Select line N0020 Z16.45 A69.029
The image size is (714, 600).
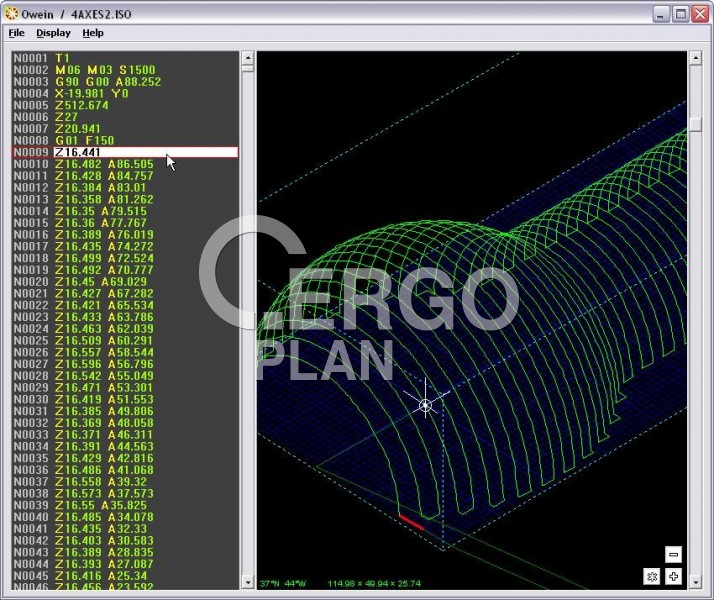pyautogui.click(x=125, y=282)
